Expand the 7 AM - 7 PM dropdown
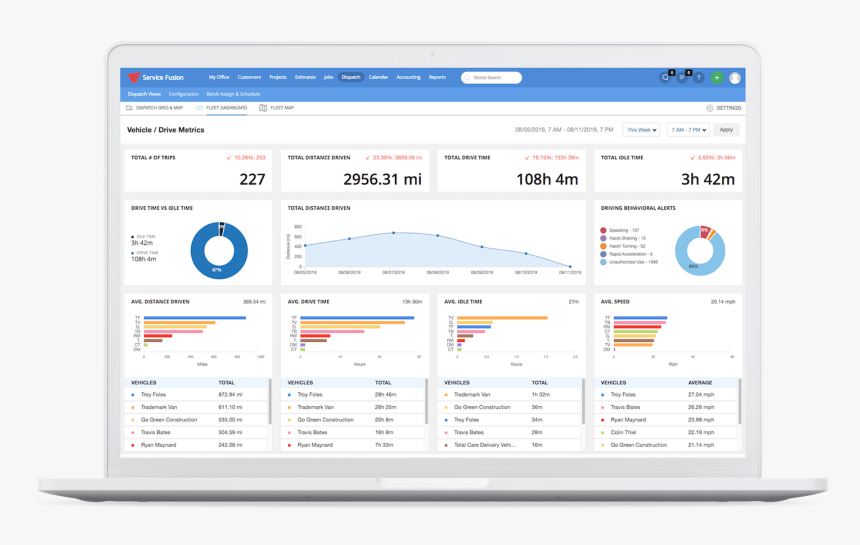The height and width of the screenshot is (545, 860). [x=688, y=130]
